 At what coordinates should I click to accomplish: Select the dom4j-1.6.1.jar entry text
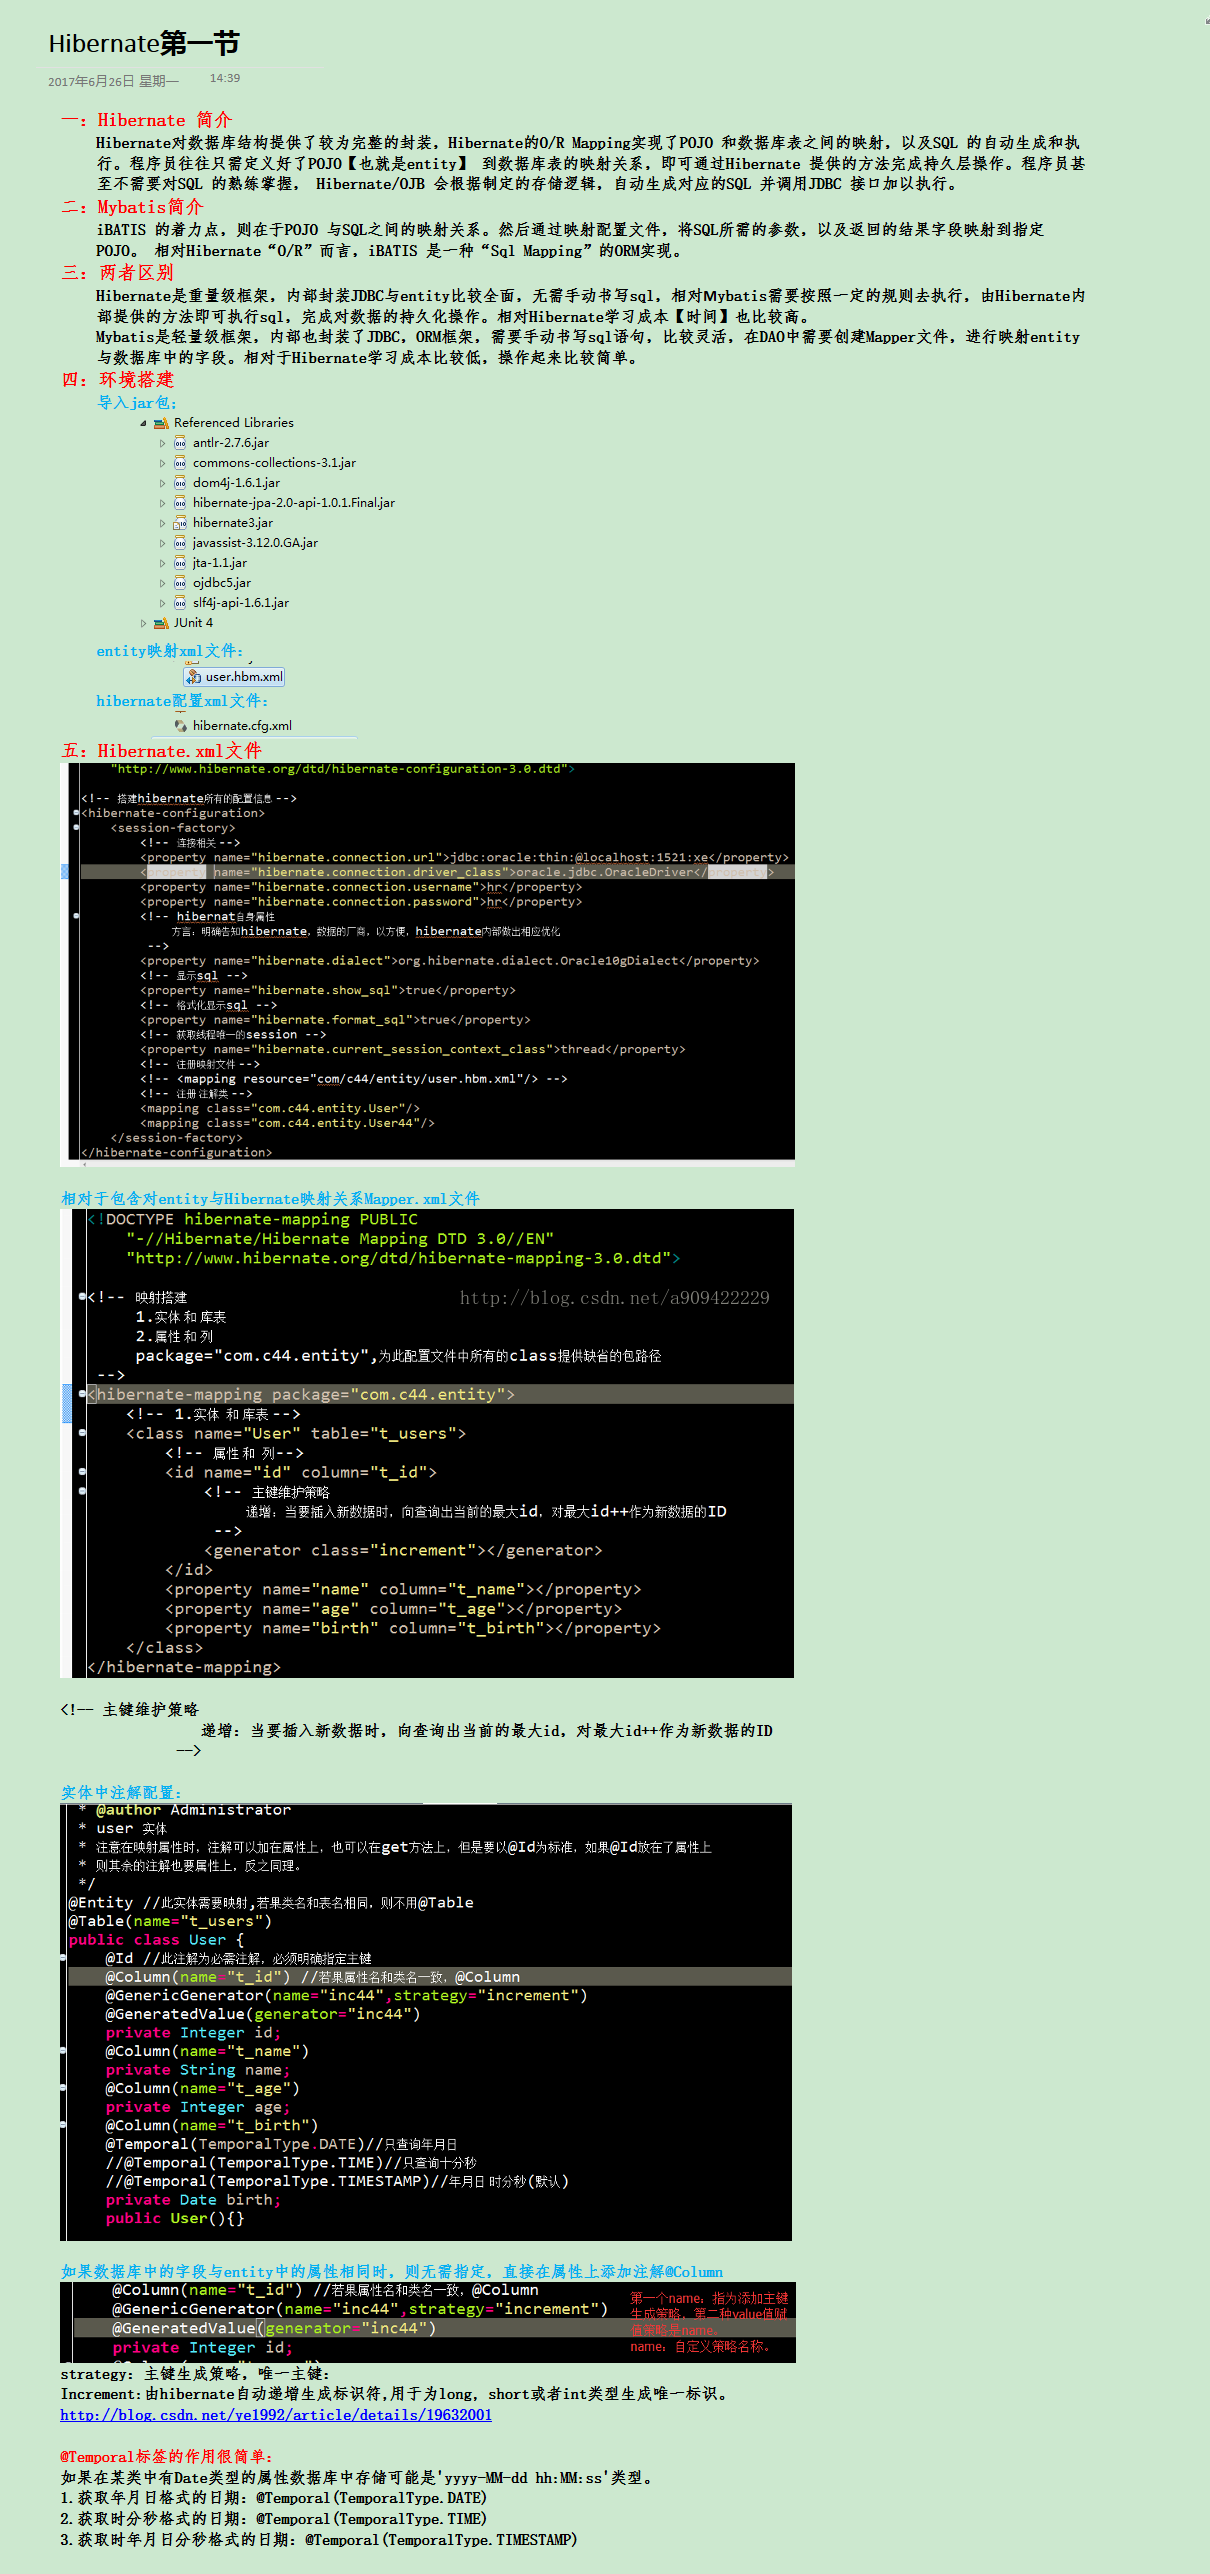coord(236,483)
